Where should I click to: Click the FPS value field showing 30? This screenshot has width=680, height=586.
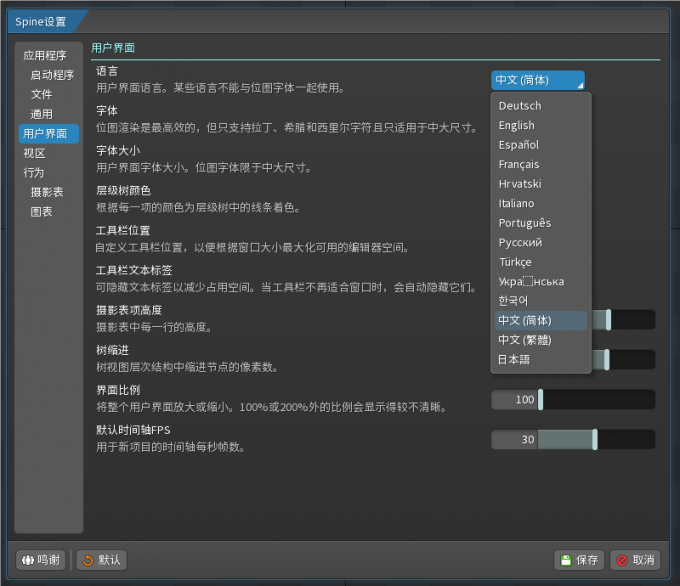tap(515, 439)
